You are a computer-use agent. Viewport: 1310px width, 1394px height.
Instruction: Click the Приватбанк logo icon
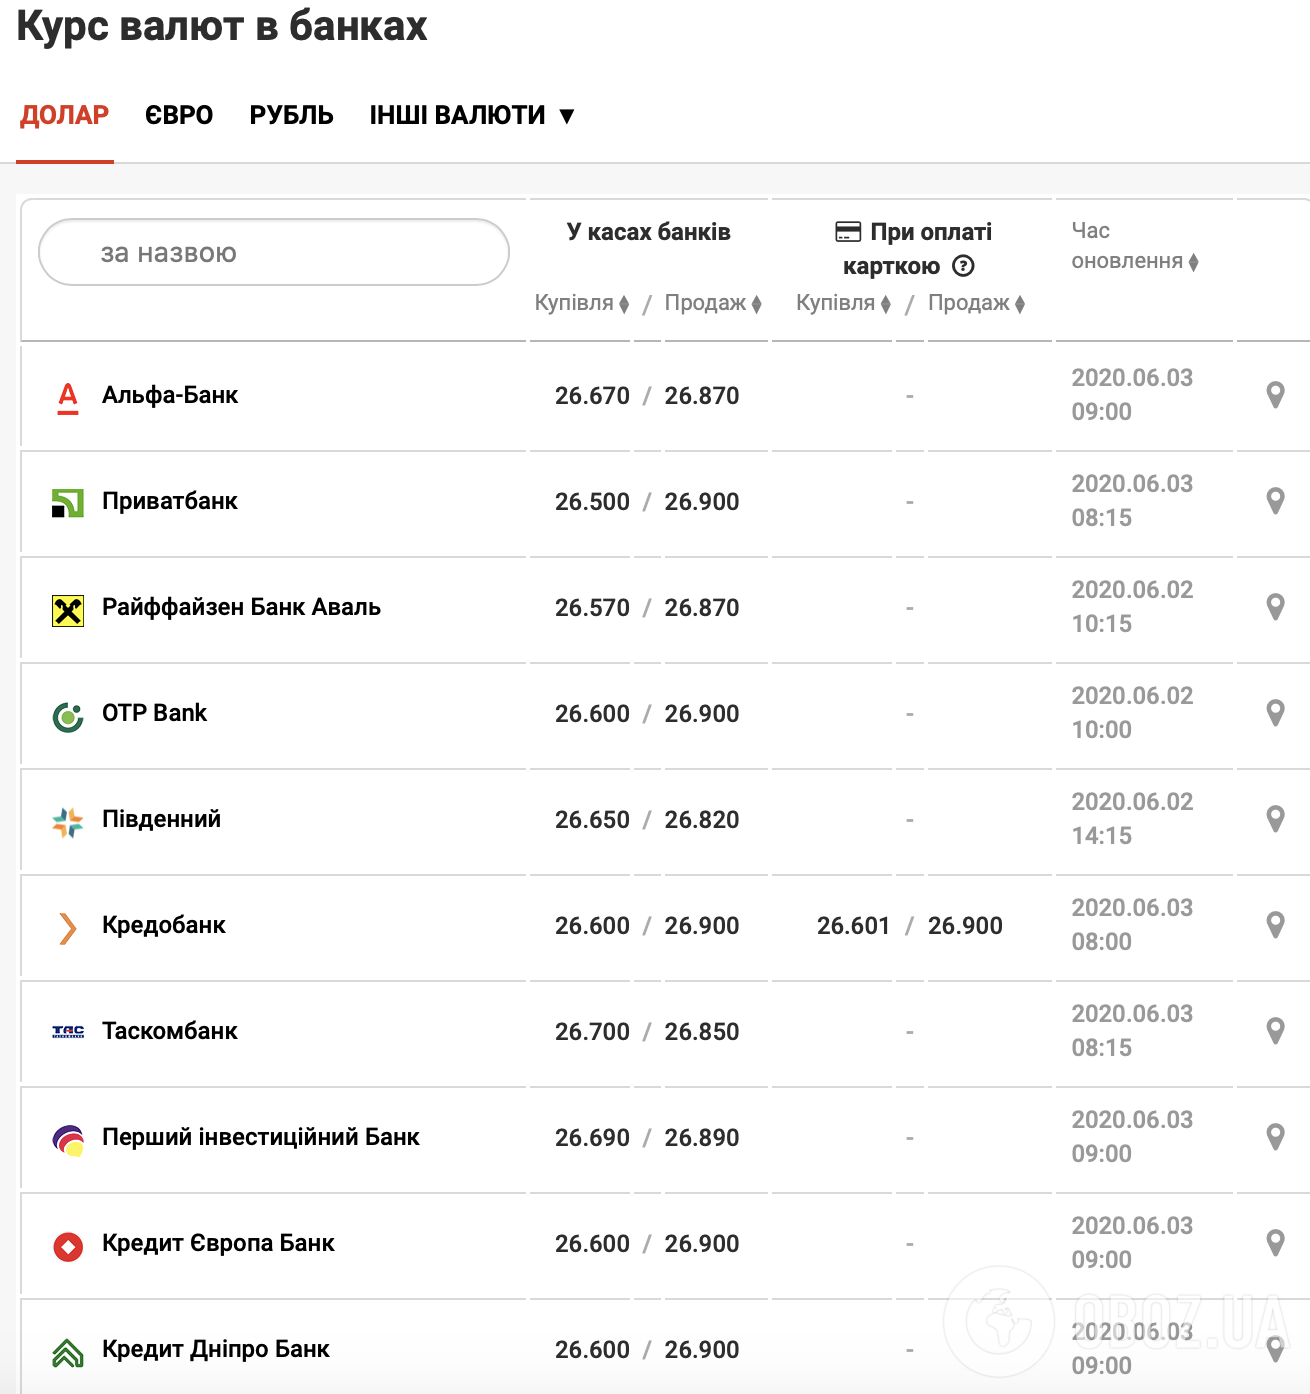(x=68, y=503)
